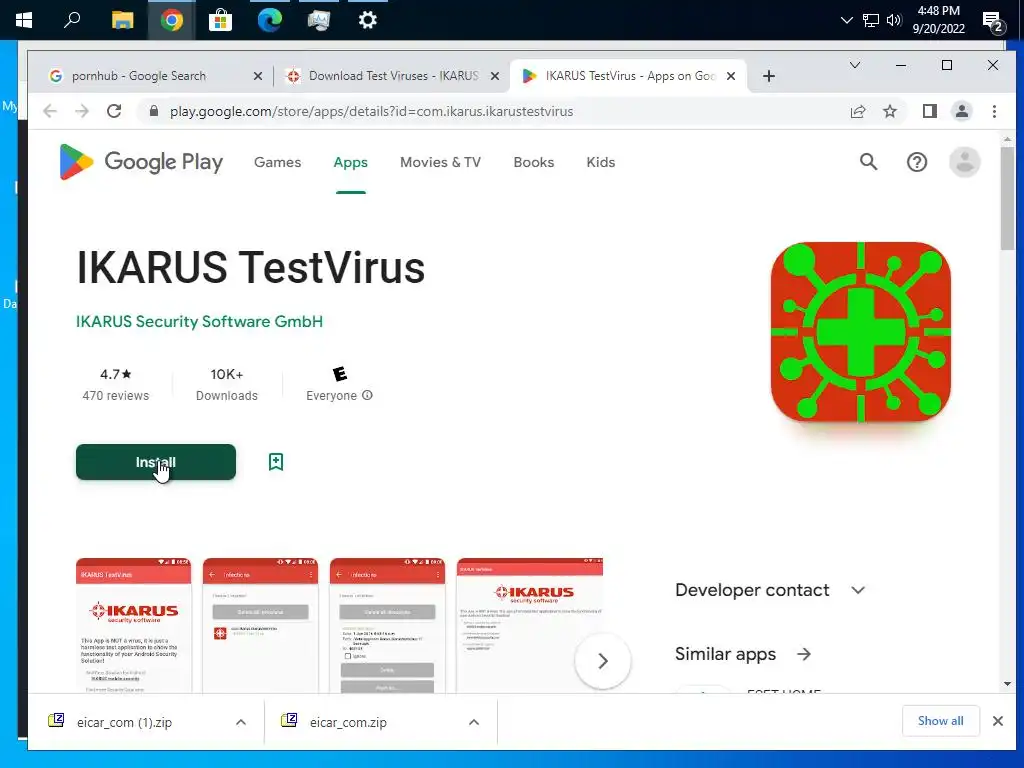Open volume control in tray

[894, 20]
